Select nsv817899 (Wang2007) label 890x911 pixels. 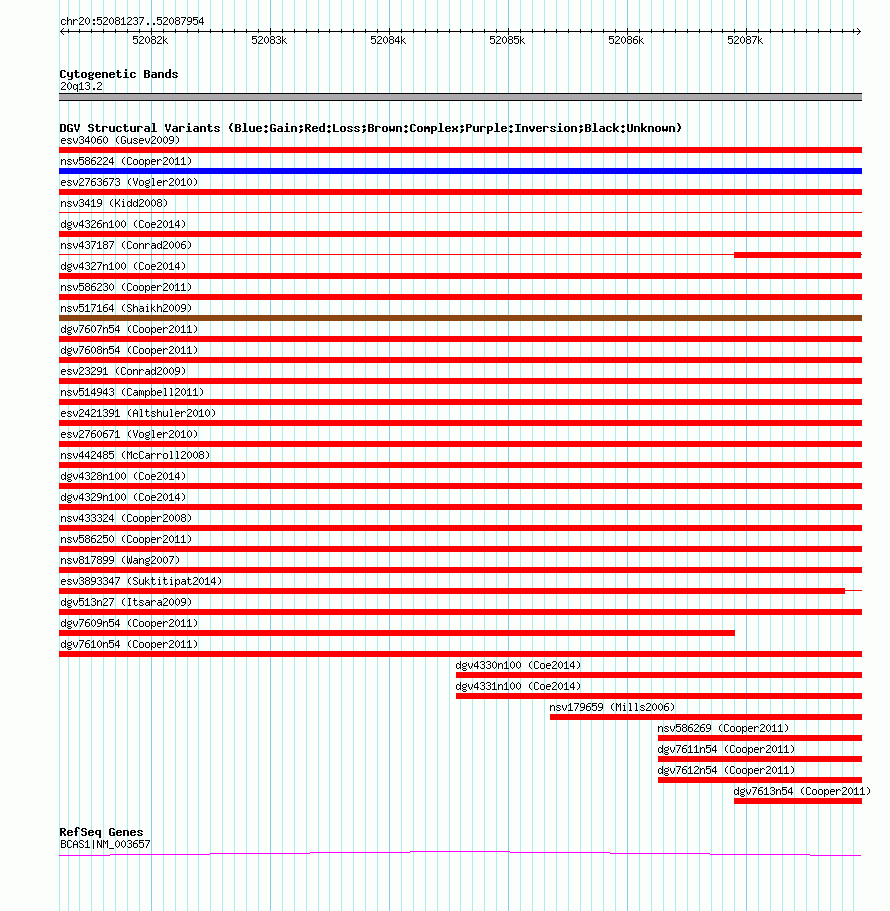[x=120, y=559]
